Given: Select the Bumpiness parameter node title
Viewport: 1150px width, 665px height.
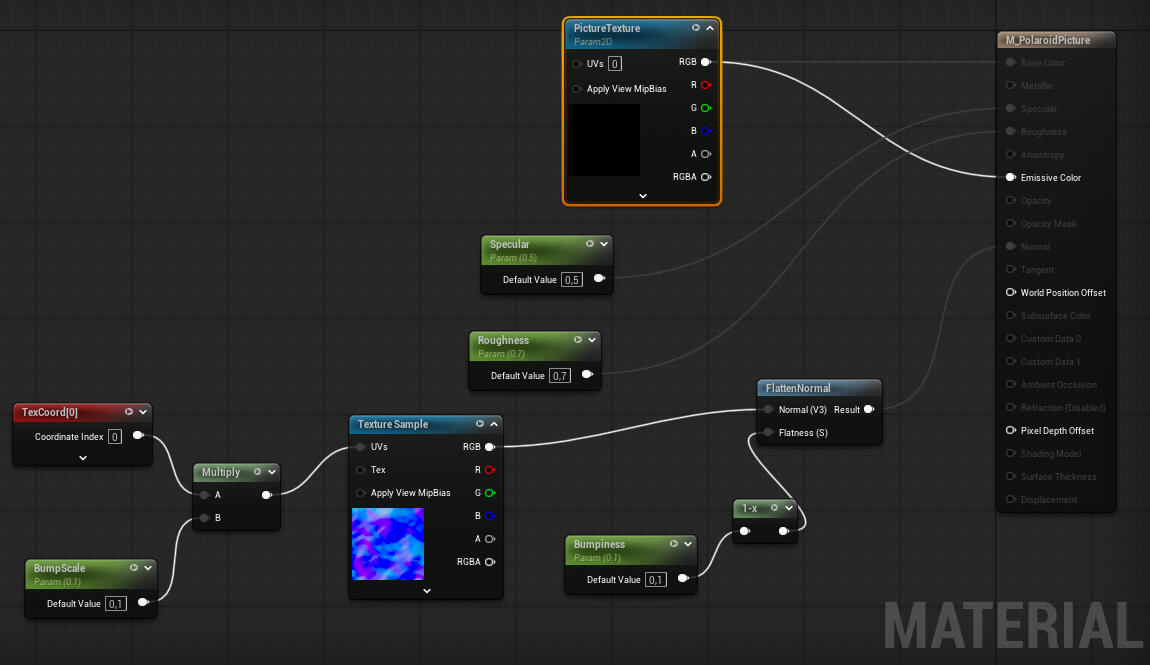Looking at the screenshot, I should 599,545.
